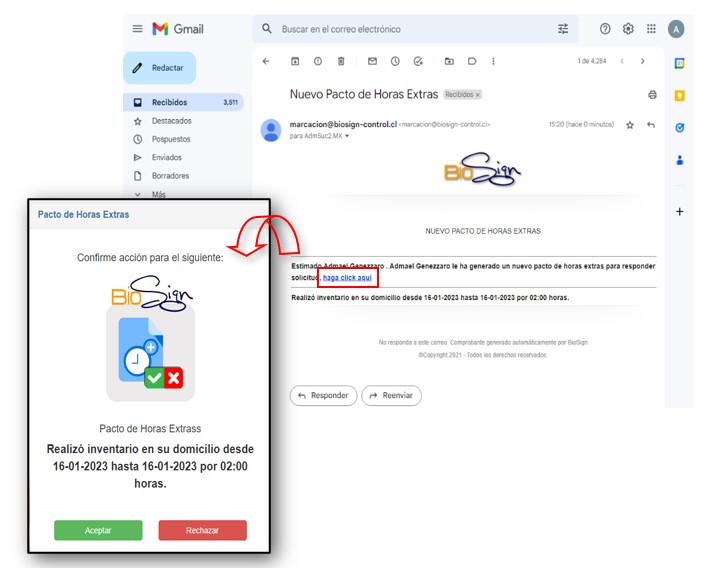Open Contacts side panel icon
This screenshot has height=568, width=706.
[x=679, y=160]
